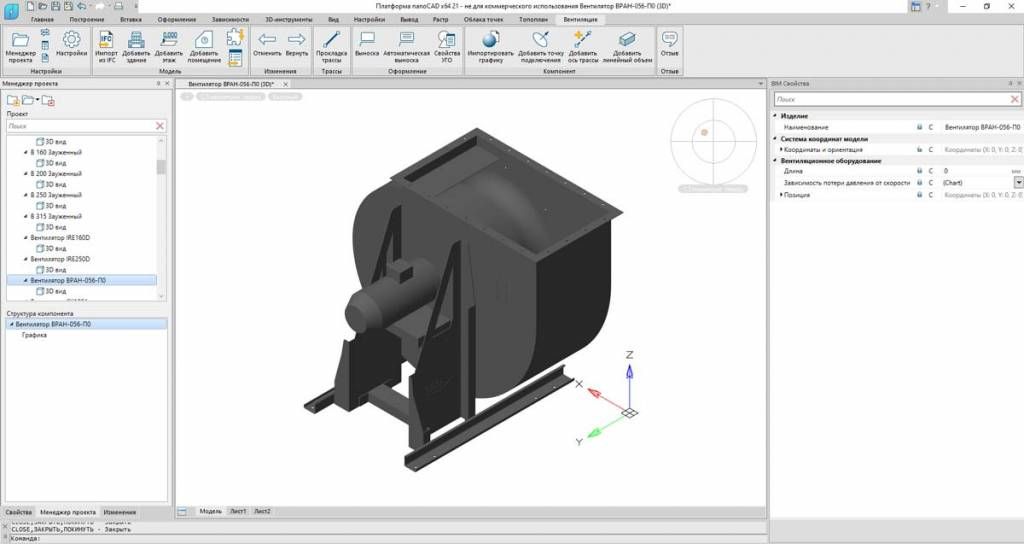Expand the Координаты и ориентация property
1024x544 pixels.
[781, 150]
